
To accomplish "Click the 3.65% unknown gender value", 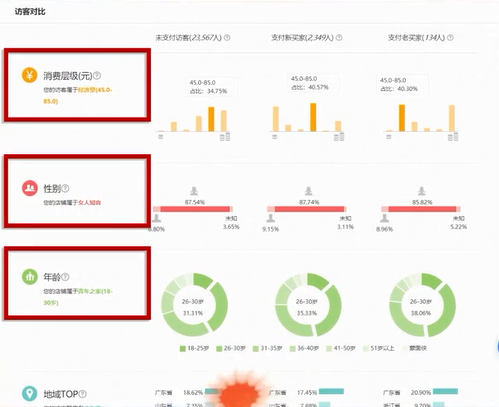I will pyautogui.click(x=231, y=227).
